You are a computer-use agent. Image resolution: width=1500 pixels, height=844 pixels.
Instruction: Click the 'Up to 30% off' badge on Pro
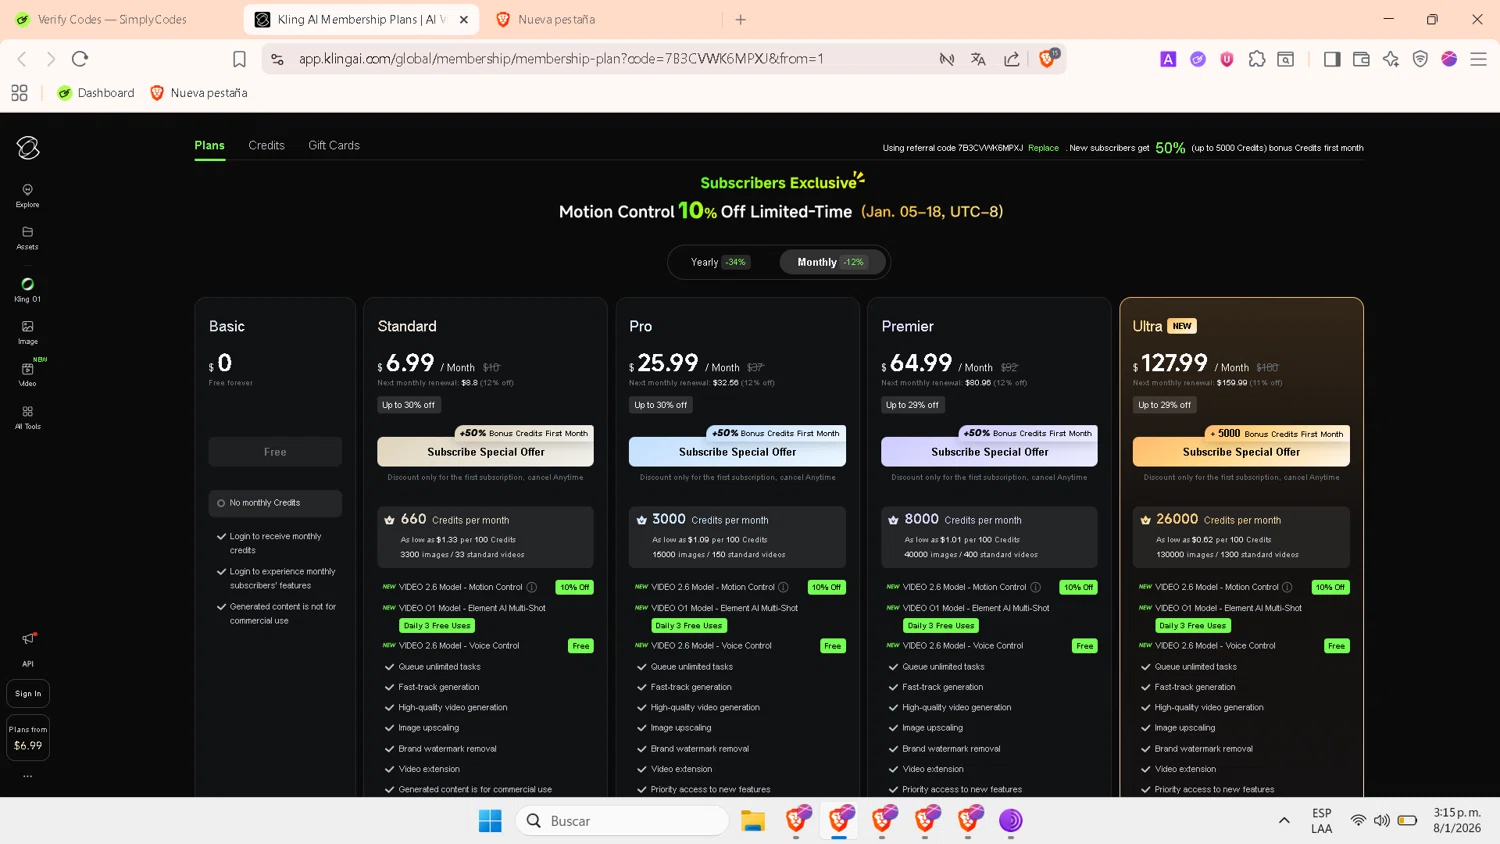pos(660,405)
